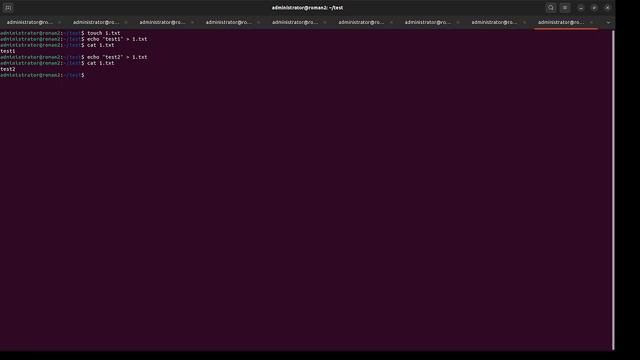Close the fourth terminal tab
Viewport: 640px width, 360px height.
[258, 22]
